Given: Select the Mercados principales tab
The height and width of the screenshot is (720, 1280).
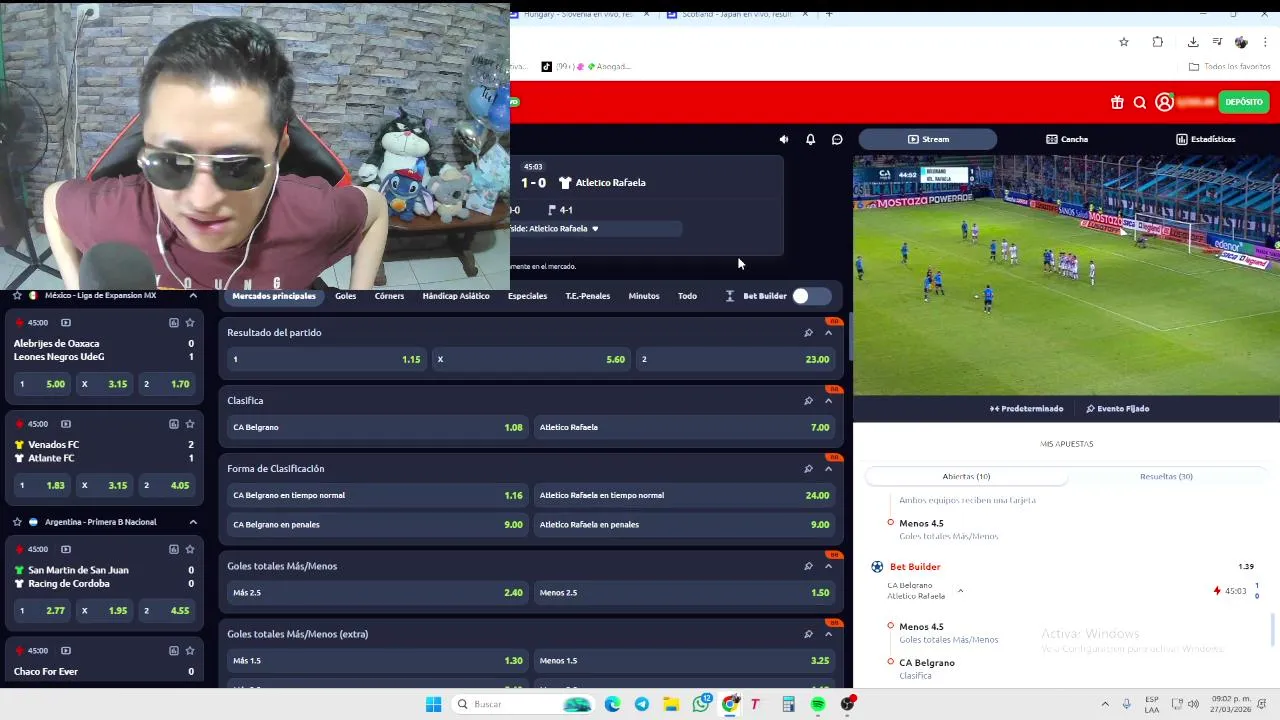Looking at the screenshot, I should click(274, 296).
